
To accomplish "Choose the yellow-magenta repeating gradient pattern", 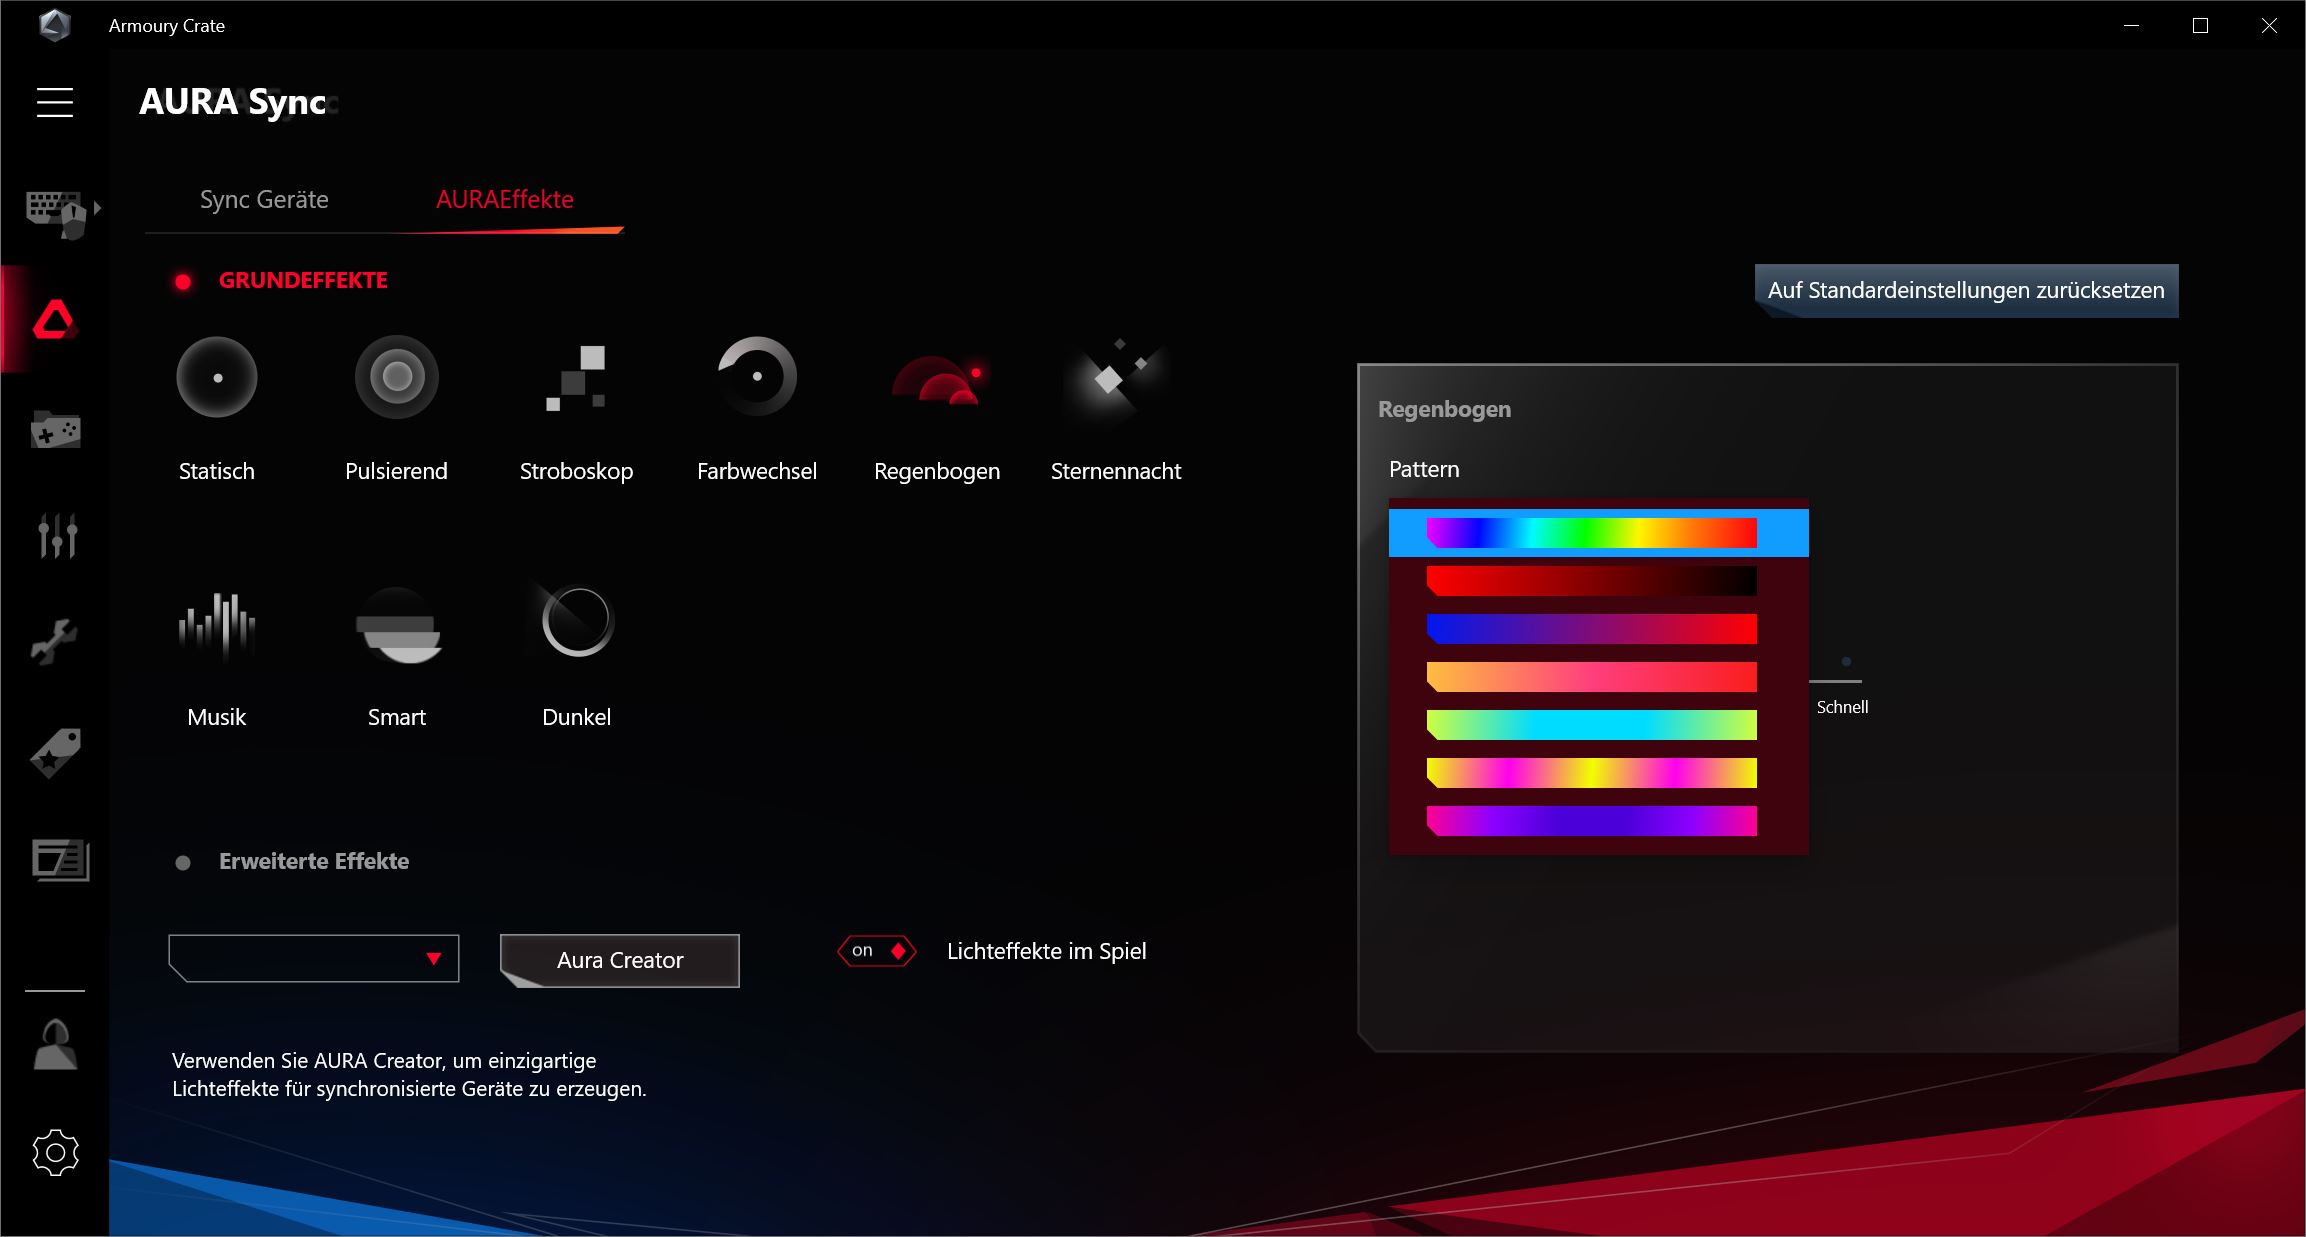I will click(1591, 773).
